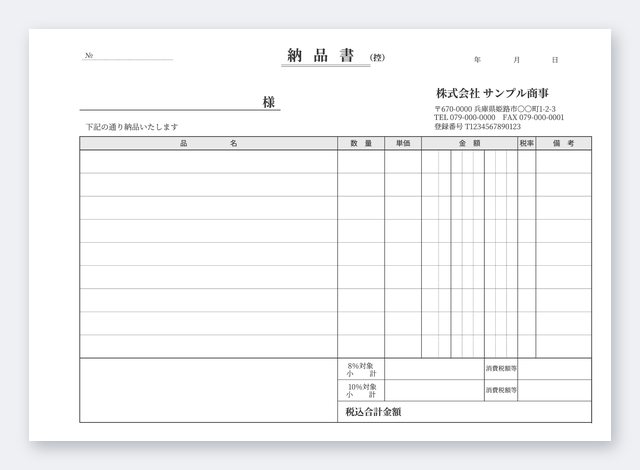Click the 税込合計金額 total field
640x470 pixels.
coord(464,412)
